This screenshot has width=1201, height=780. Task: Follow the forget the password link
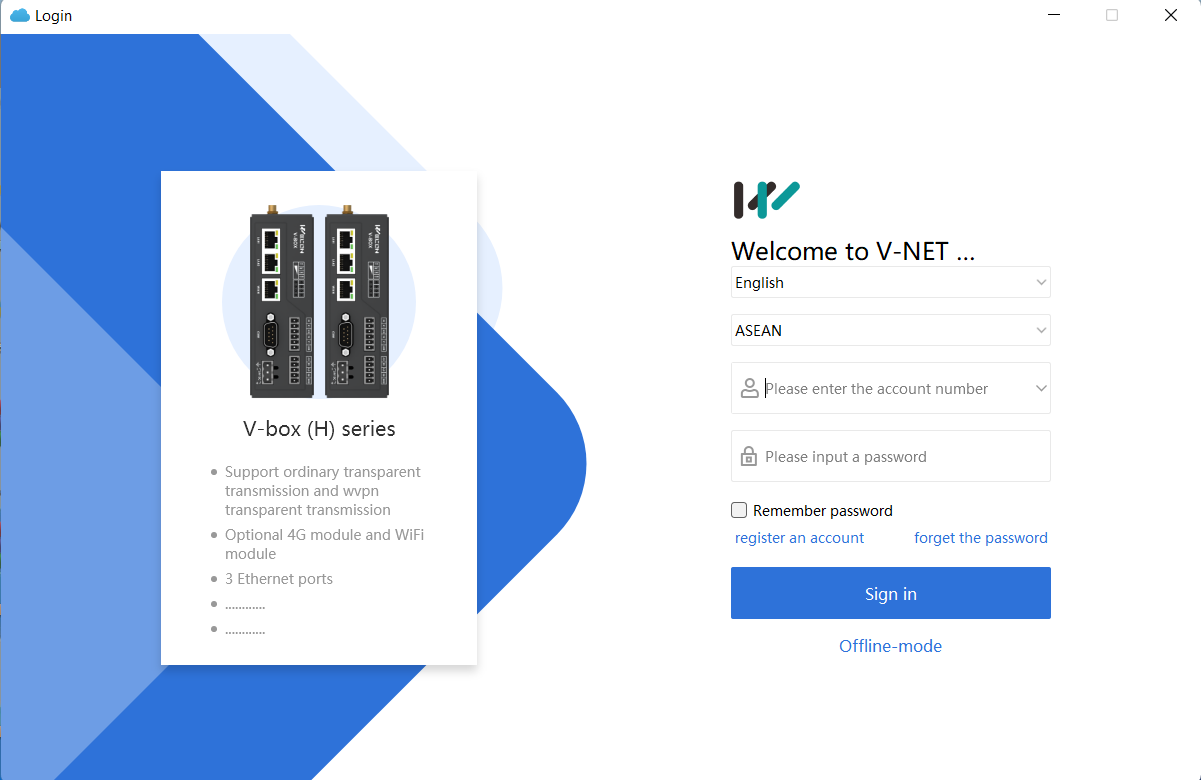pos(981,538)
